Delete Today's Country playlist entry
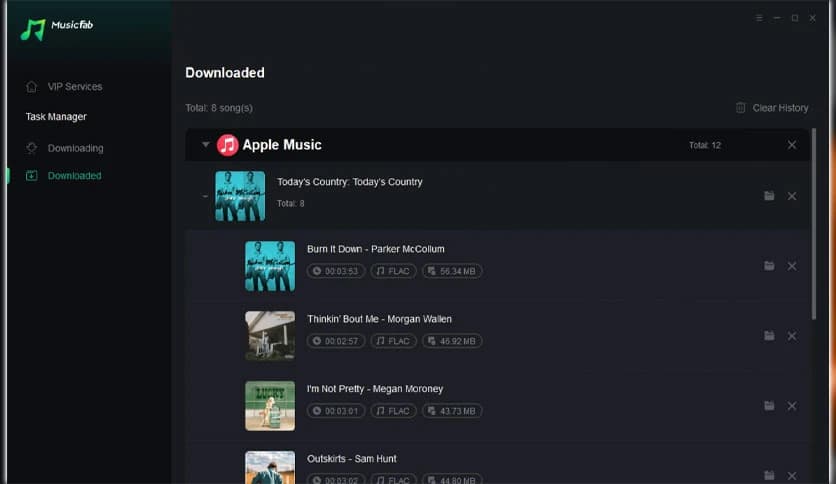Screen dimensions: 836x484 coord(792,196)
